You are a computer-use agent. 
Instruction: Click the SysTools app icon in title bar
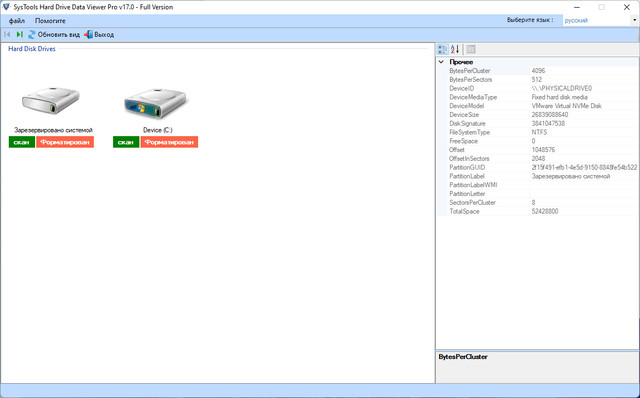click(x=6, y=7)
